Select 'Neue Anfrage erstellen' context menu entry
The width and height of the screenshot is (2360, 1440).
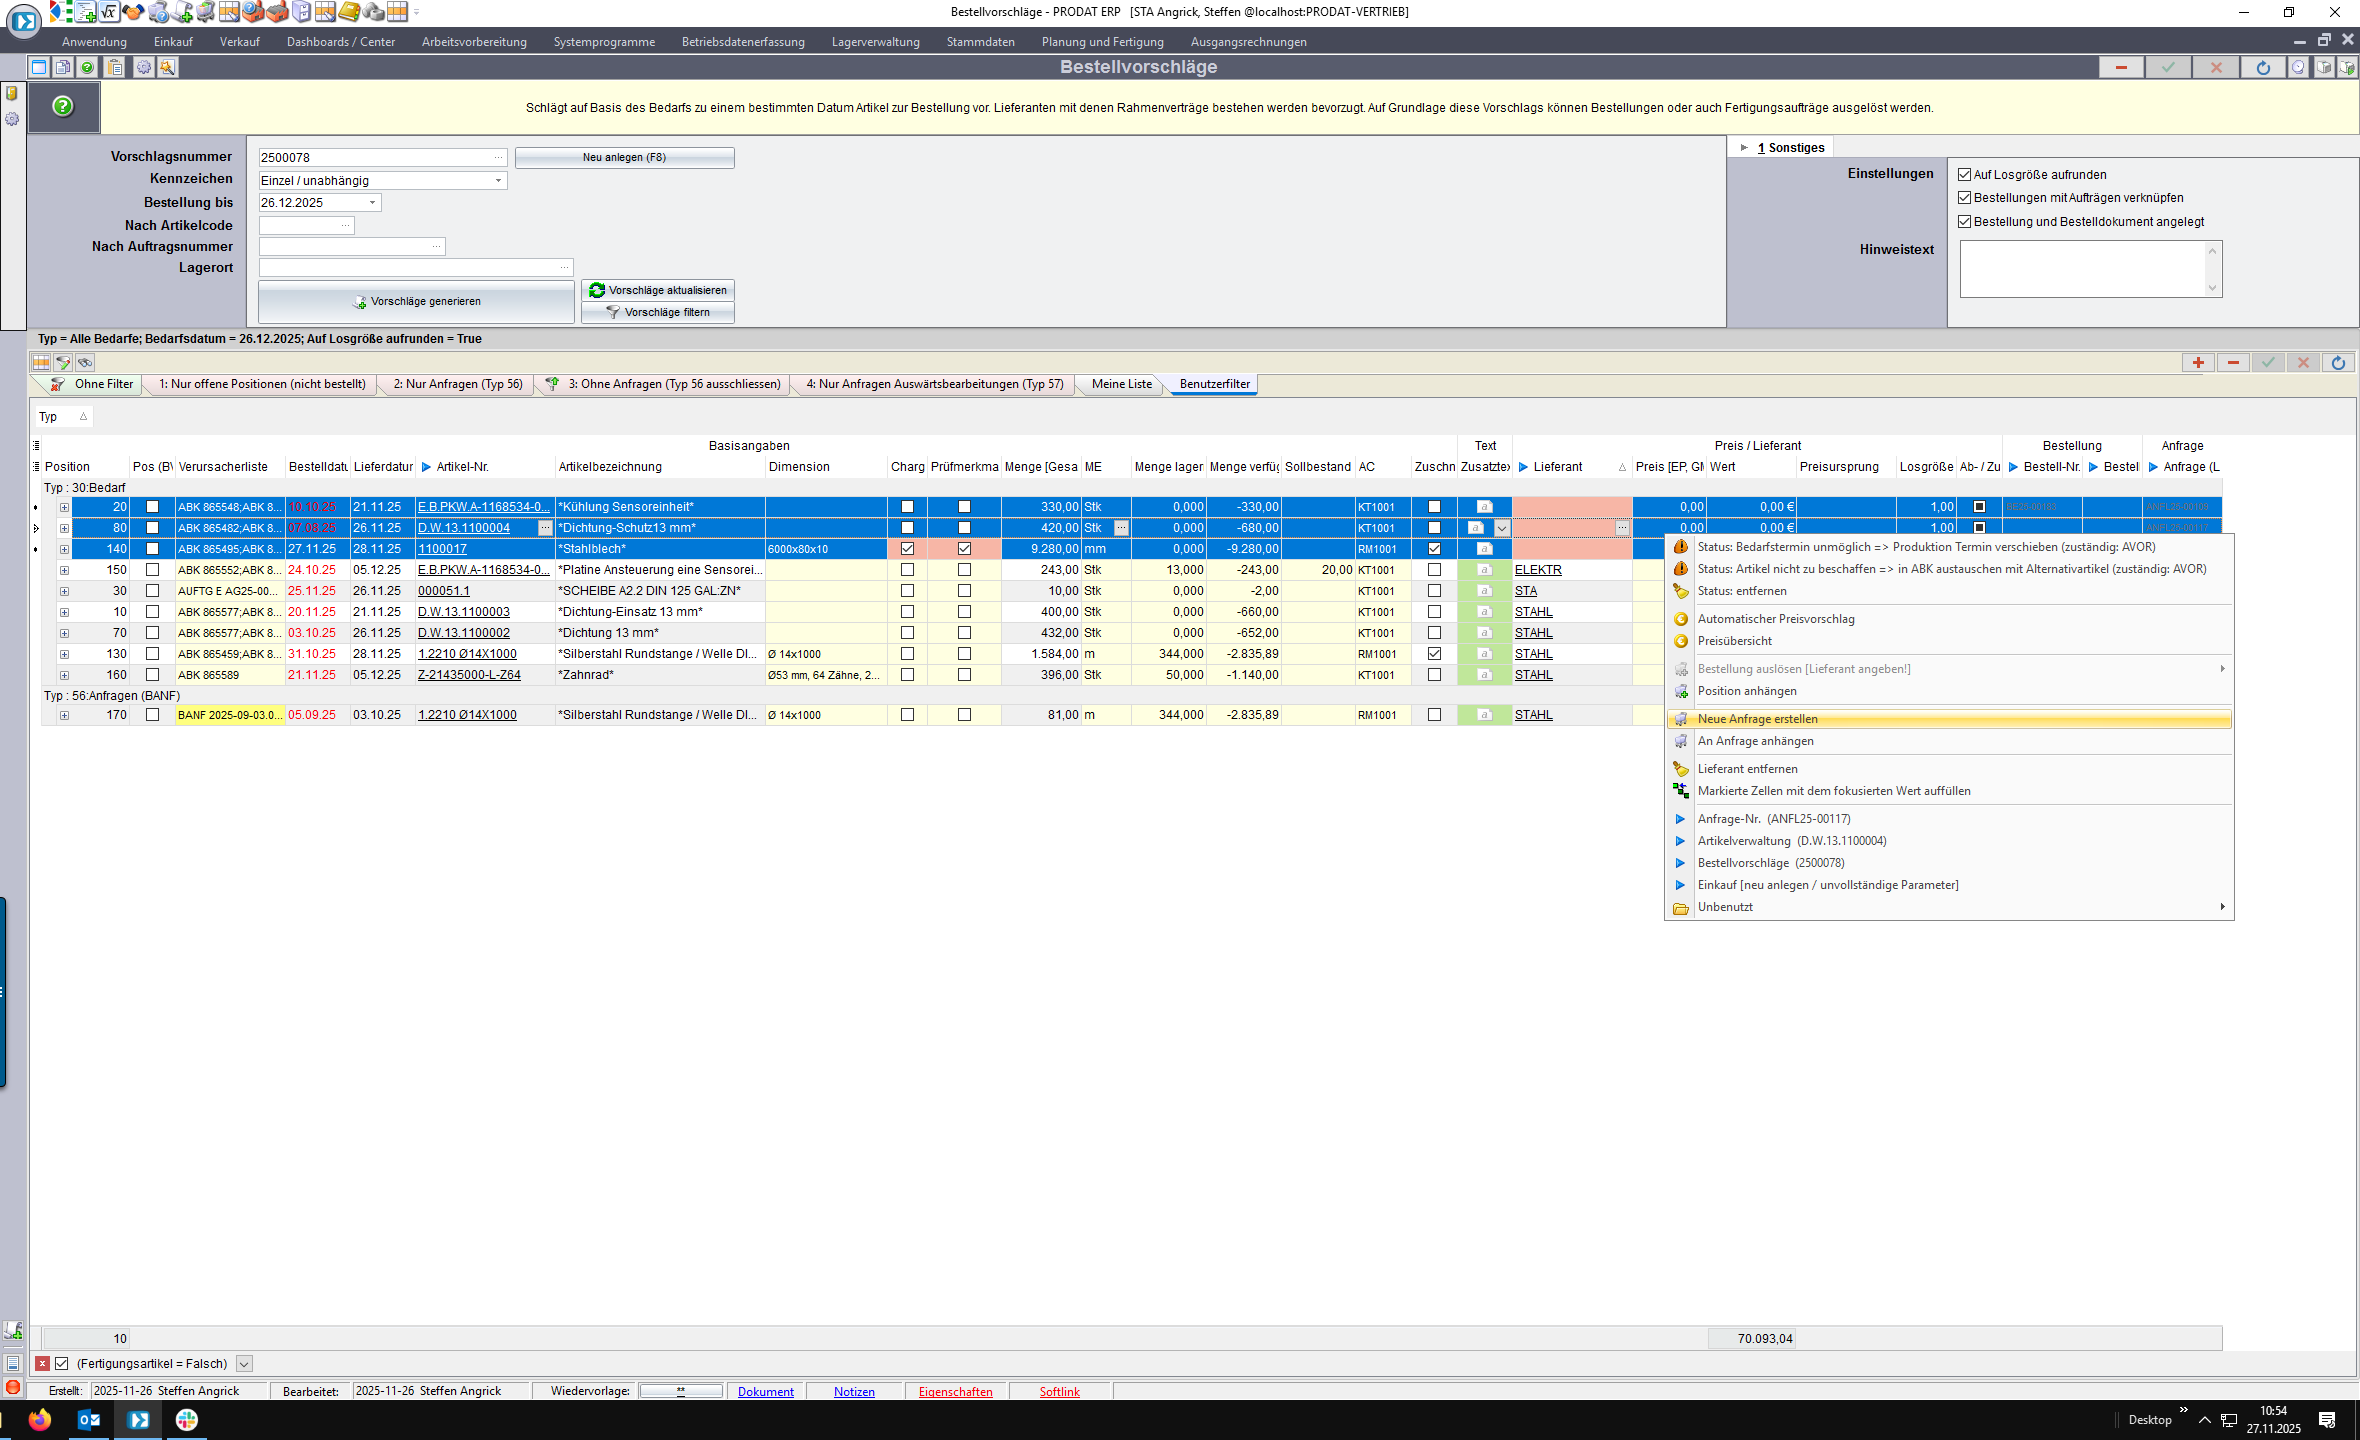(x=1757, y=719)
